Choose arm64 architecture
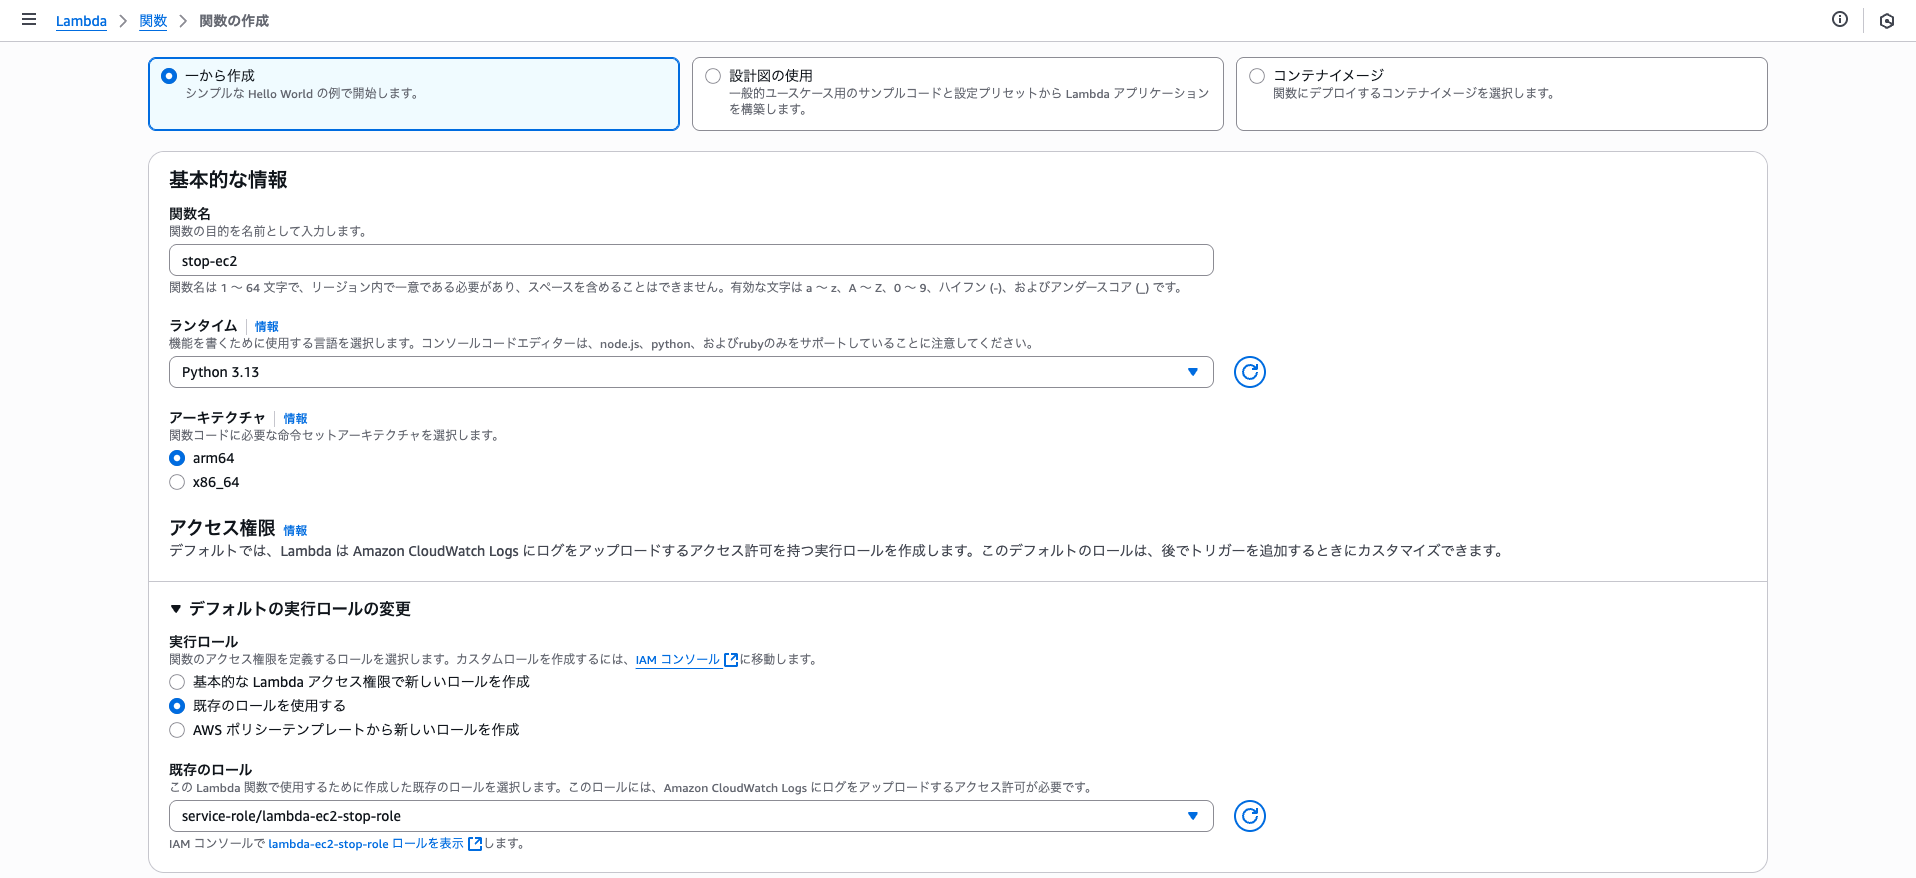This screenshot has width=1916, height=878. (177, 458)
